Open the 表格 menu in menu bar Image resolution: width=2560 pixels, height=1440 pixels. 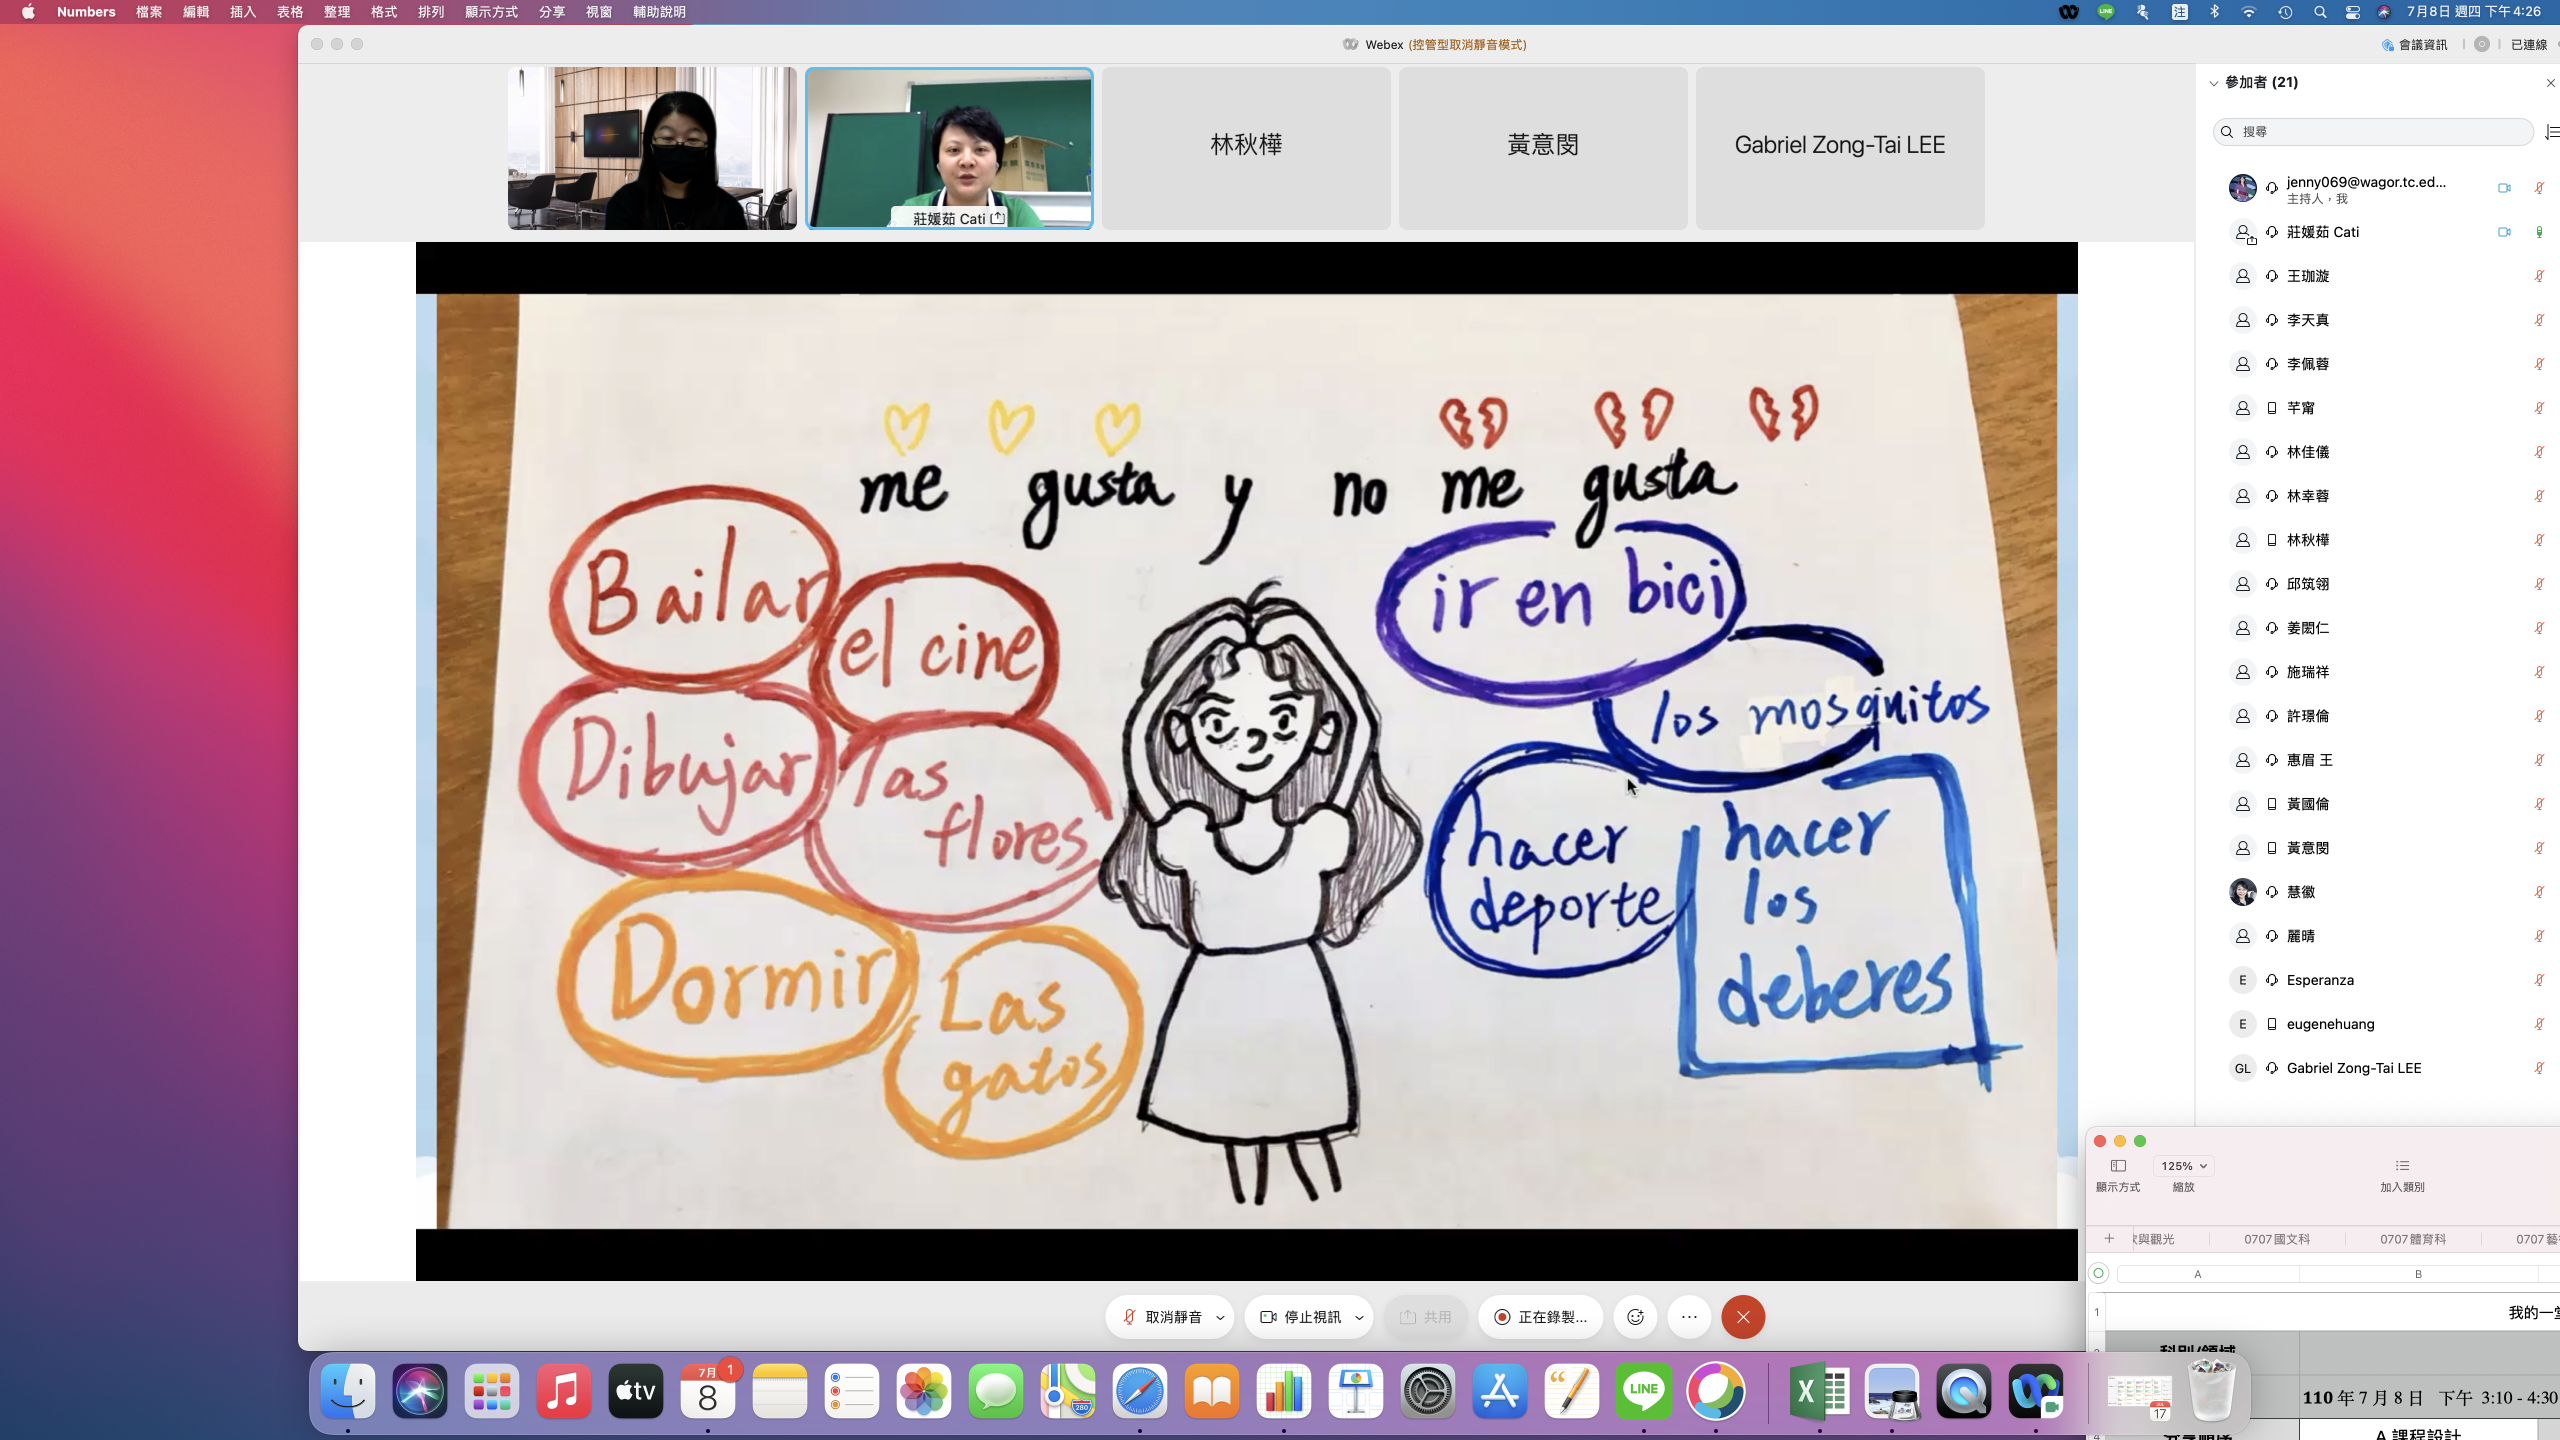[290, 12]
